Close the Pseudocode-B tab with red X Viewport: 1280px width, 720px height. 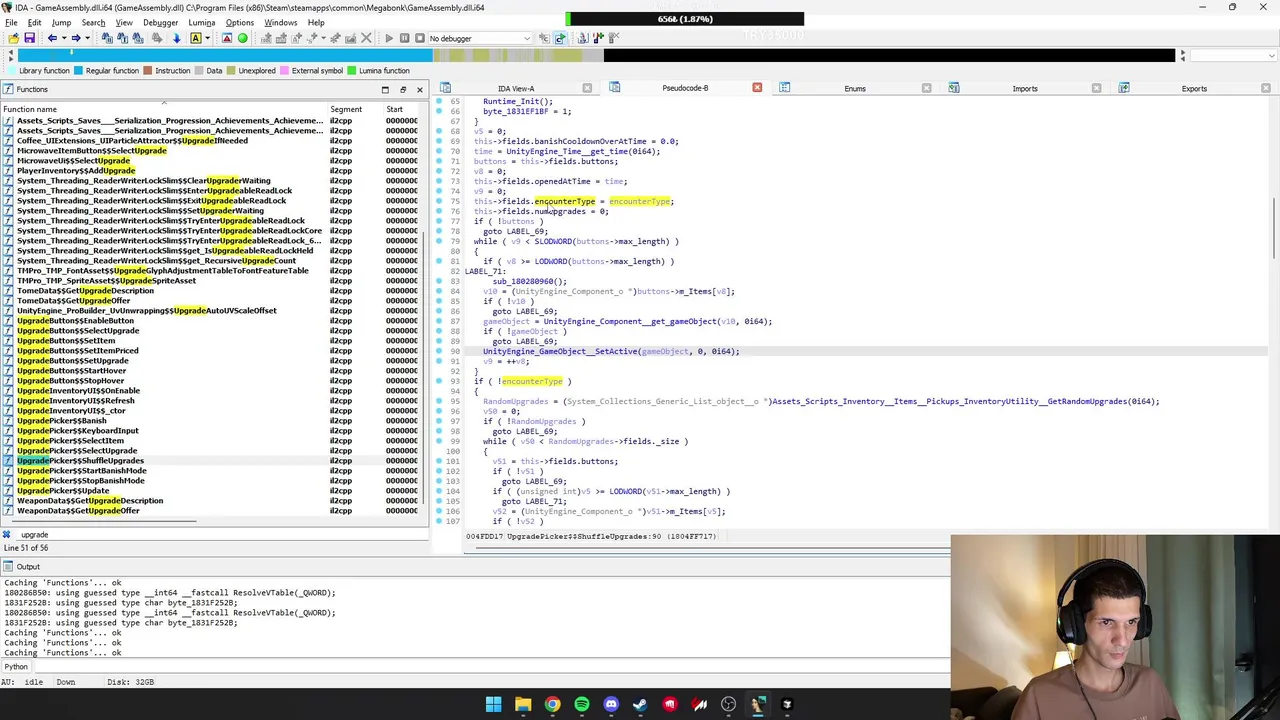coord(757,88)
